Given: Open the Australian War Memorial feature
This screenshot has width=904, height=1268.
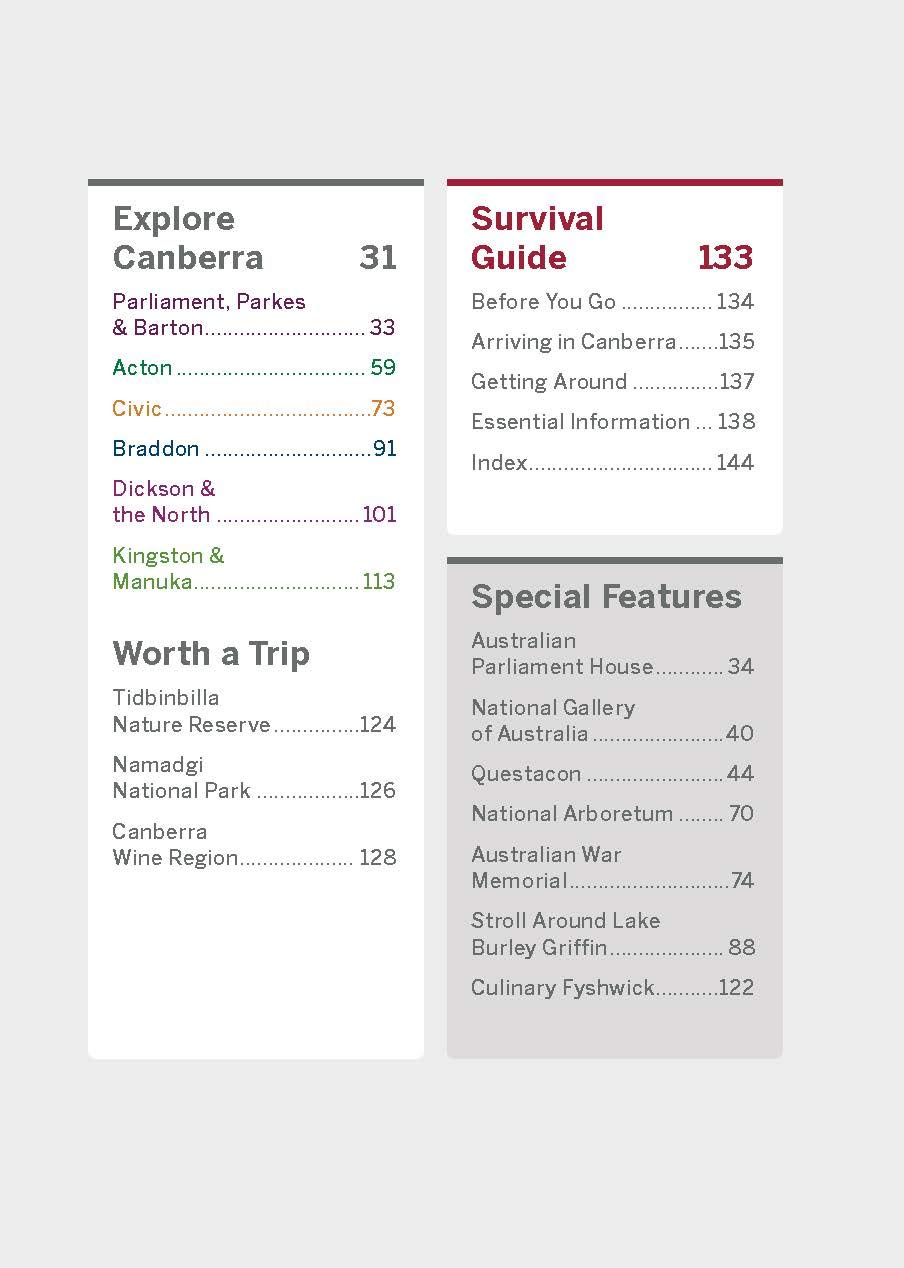Looking at the screenshot, I should [x=612, y=868].
